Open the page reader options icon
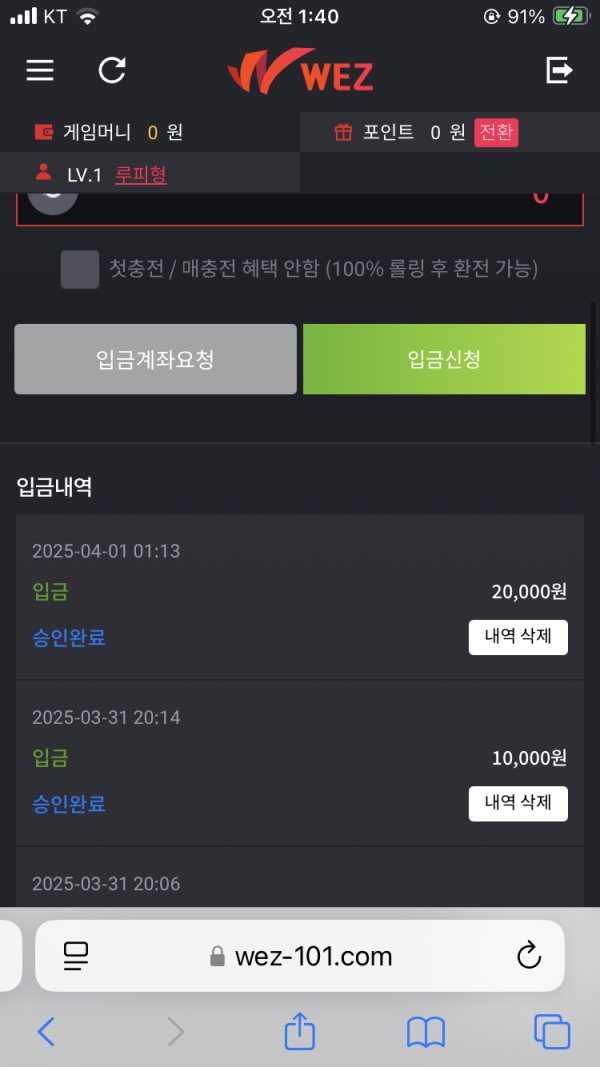600x1067 pixels. 76,956
